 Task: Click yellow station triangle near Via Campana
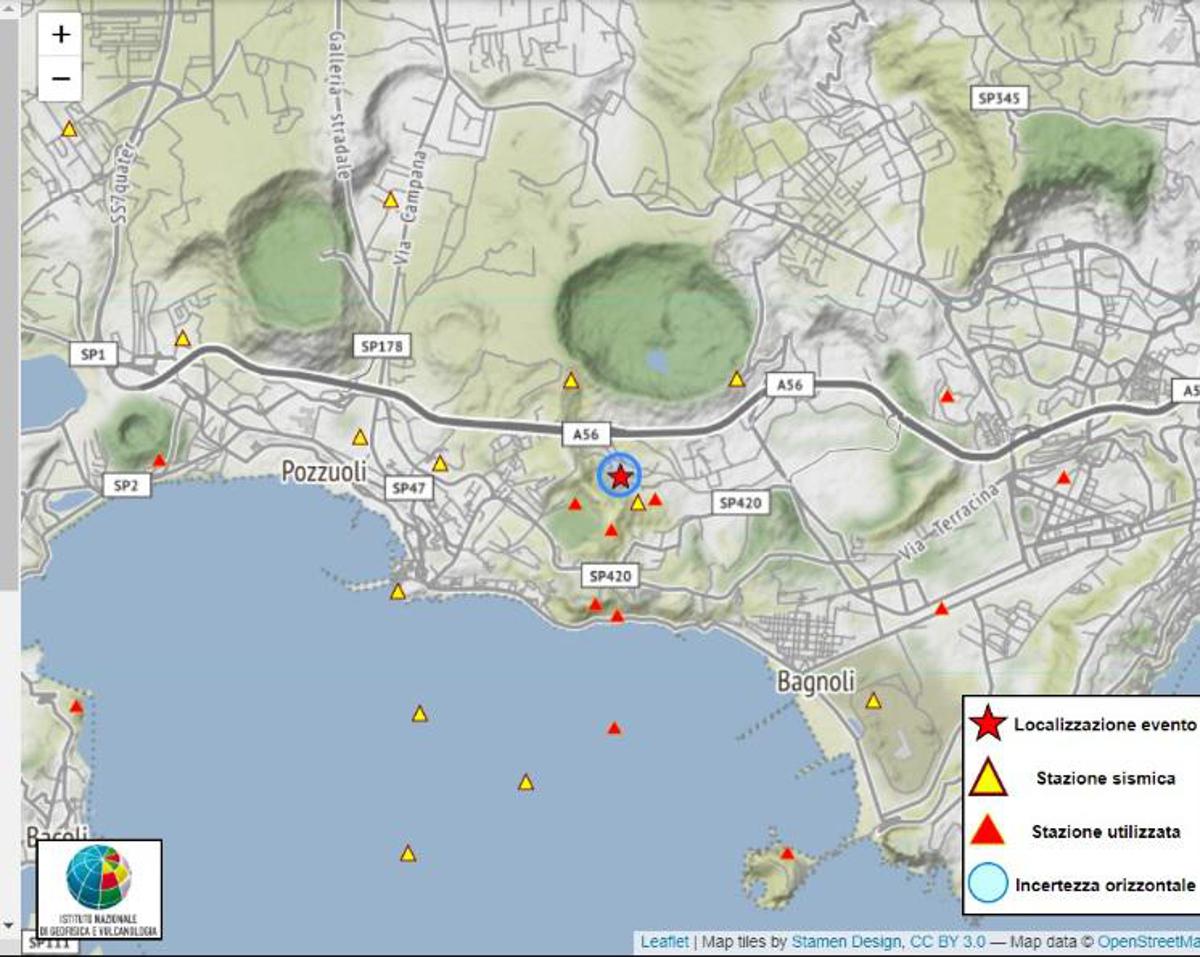390,200
